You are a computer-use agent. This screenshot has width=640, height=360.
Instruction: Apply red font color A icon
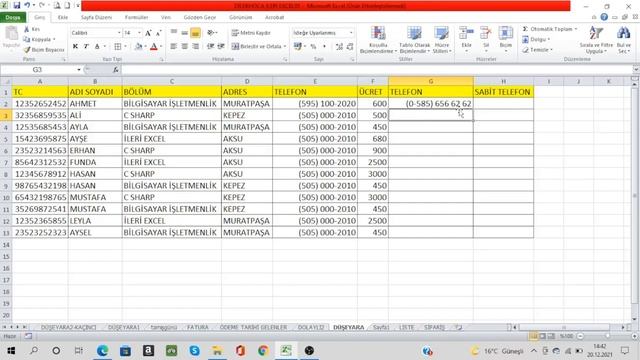(x=154, y=47)
